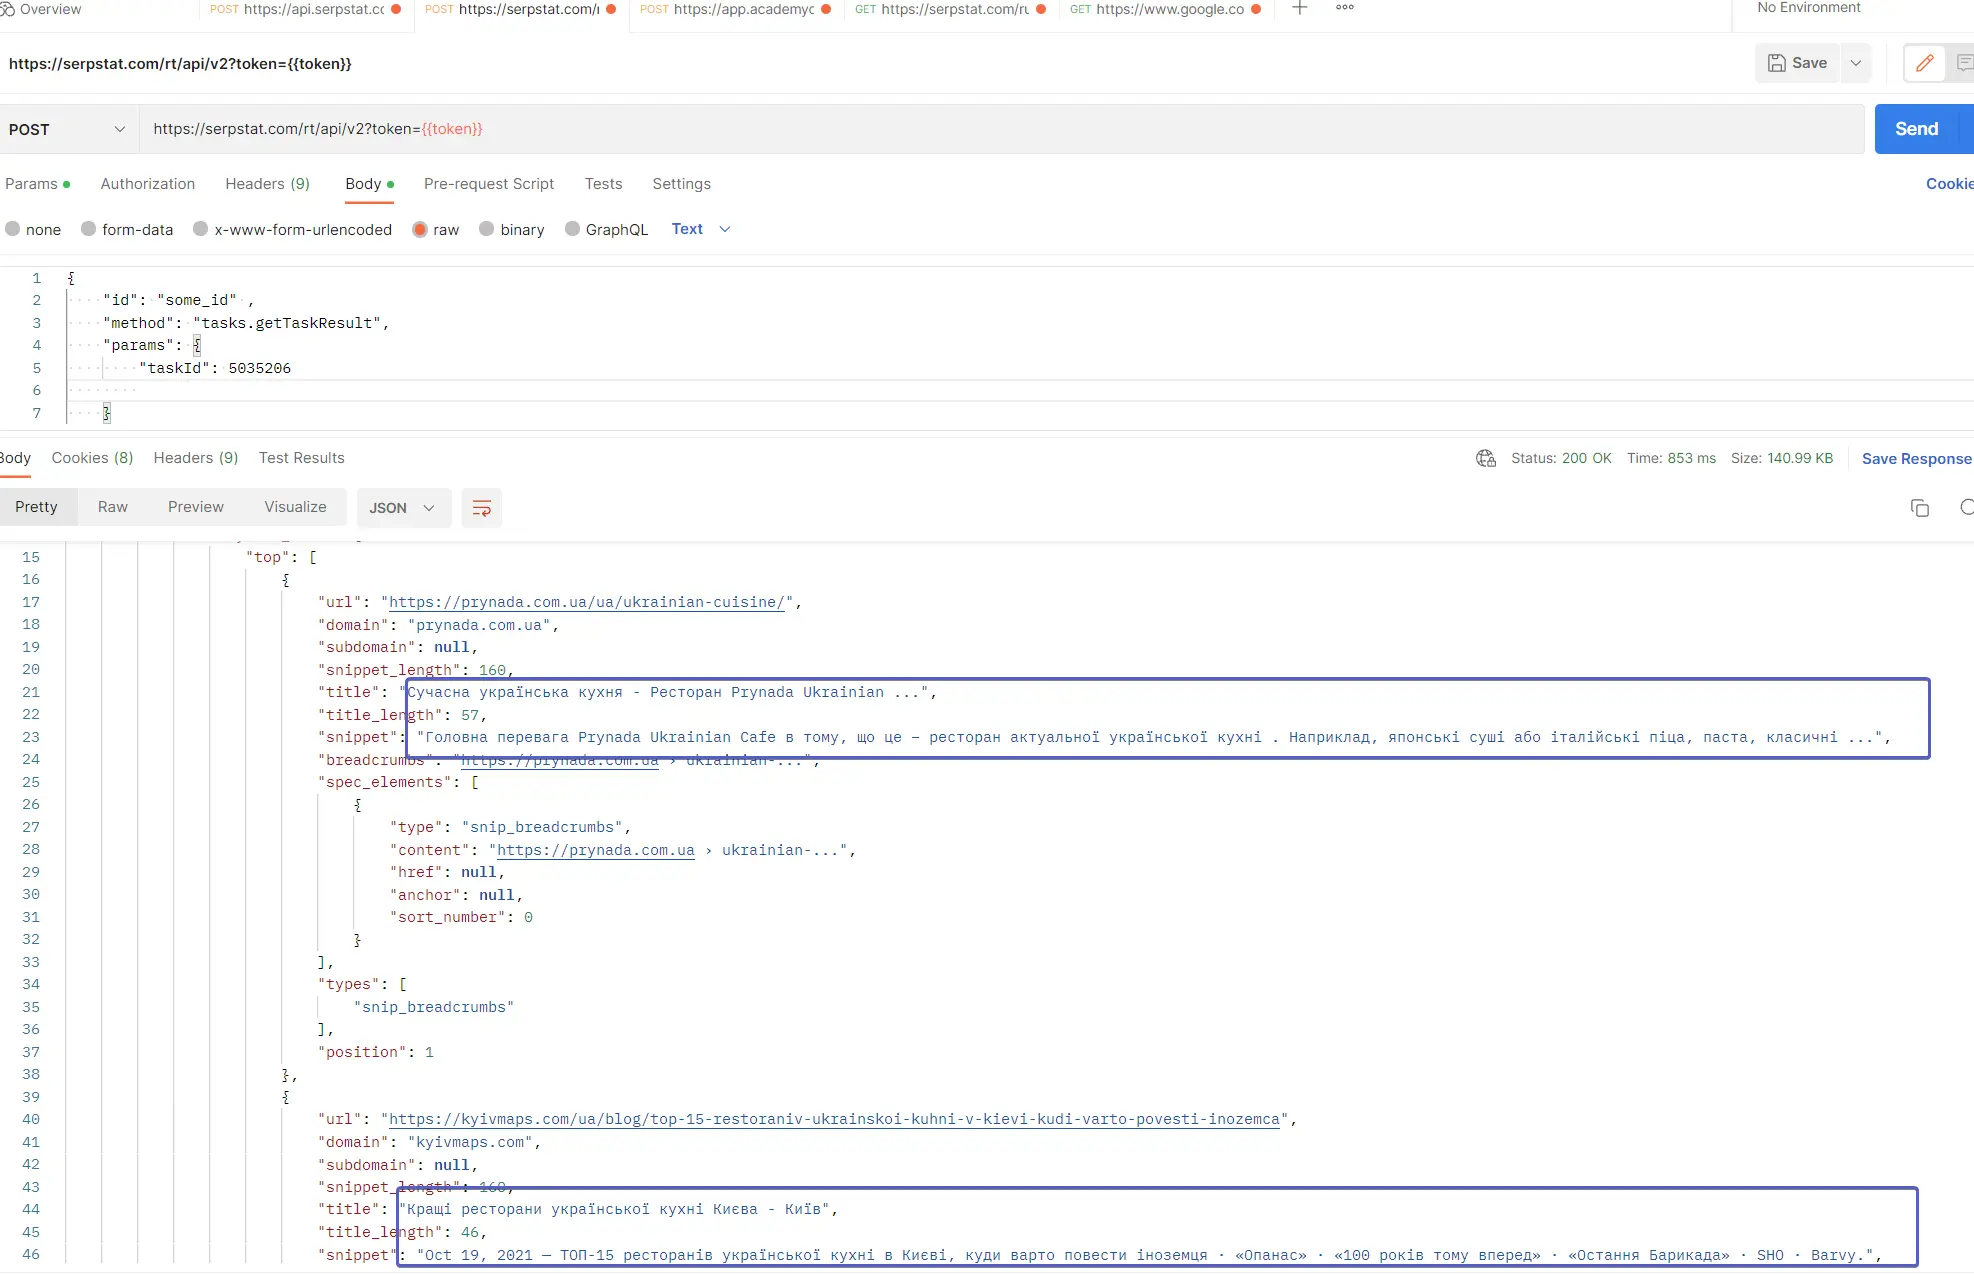Open the JSON response format dropdown

point(403,508)
